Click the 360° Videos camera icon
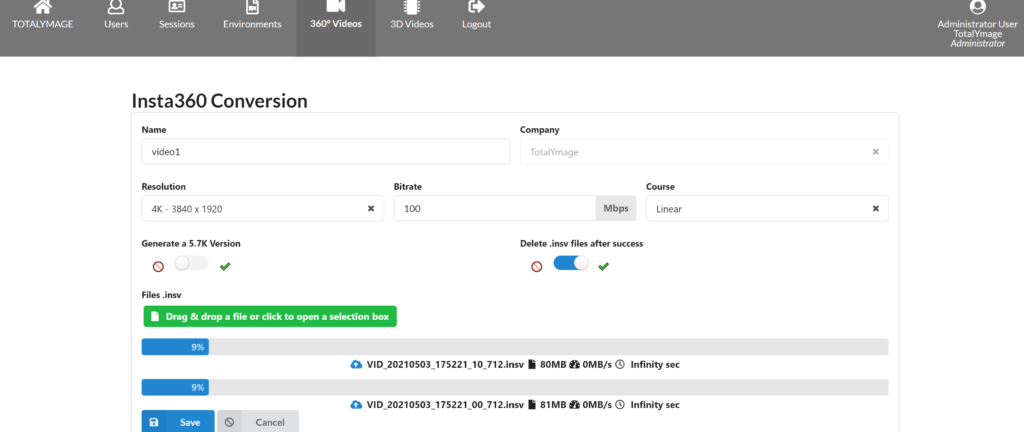 click(x=336, y=7)
